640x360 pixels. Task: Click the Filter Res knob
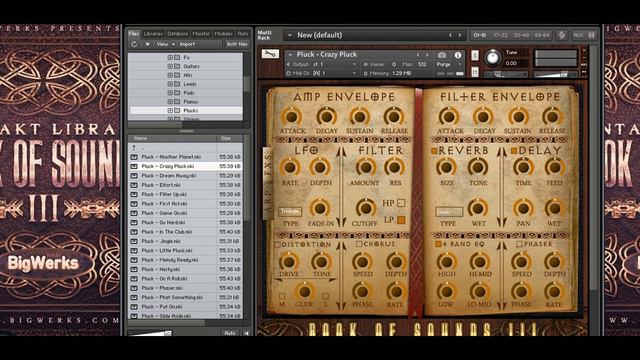(x=394, y=167)
